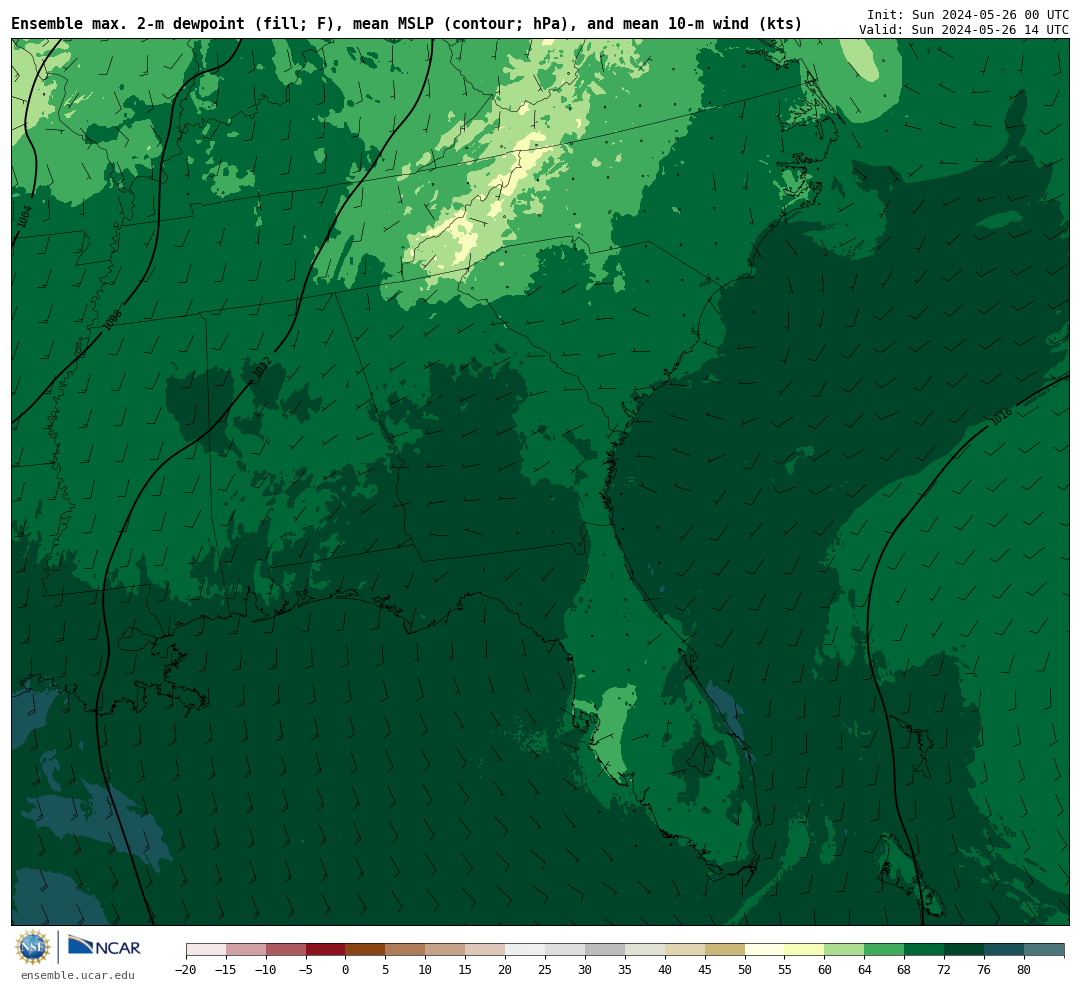This screenshot has width=1080, height=988.
Task: Click the colorbar tick label -20
Action: (185, 970)
